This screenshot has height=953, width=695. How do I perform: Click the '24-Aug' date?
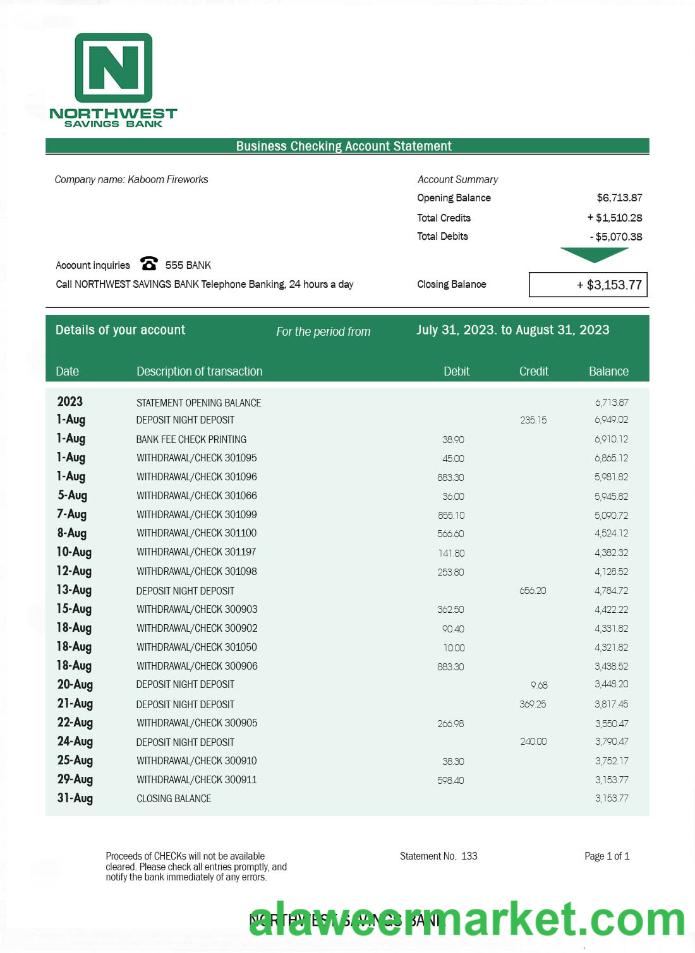(75, 741)
